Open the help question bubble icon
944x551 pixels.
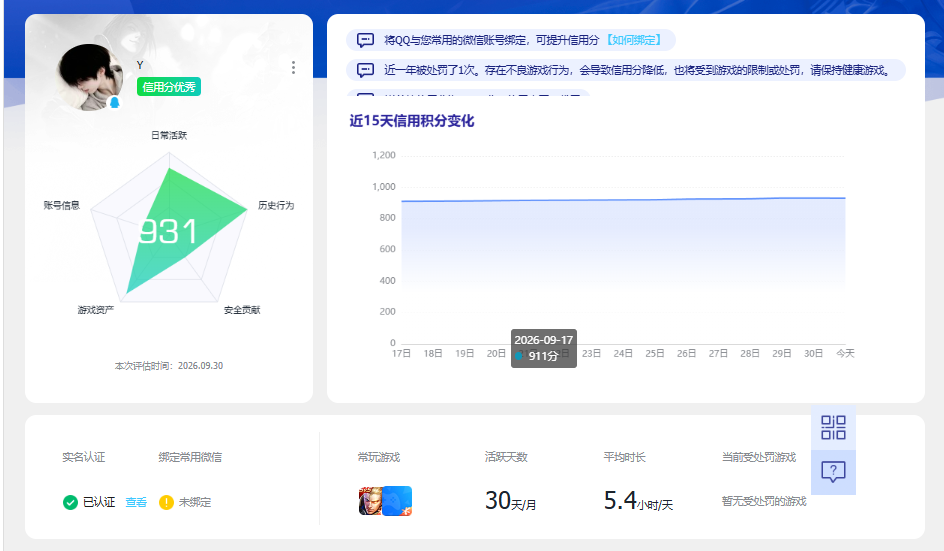(833, 472)
